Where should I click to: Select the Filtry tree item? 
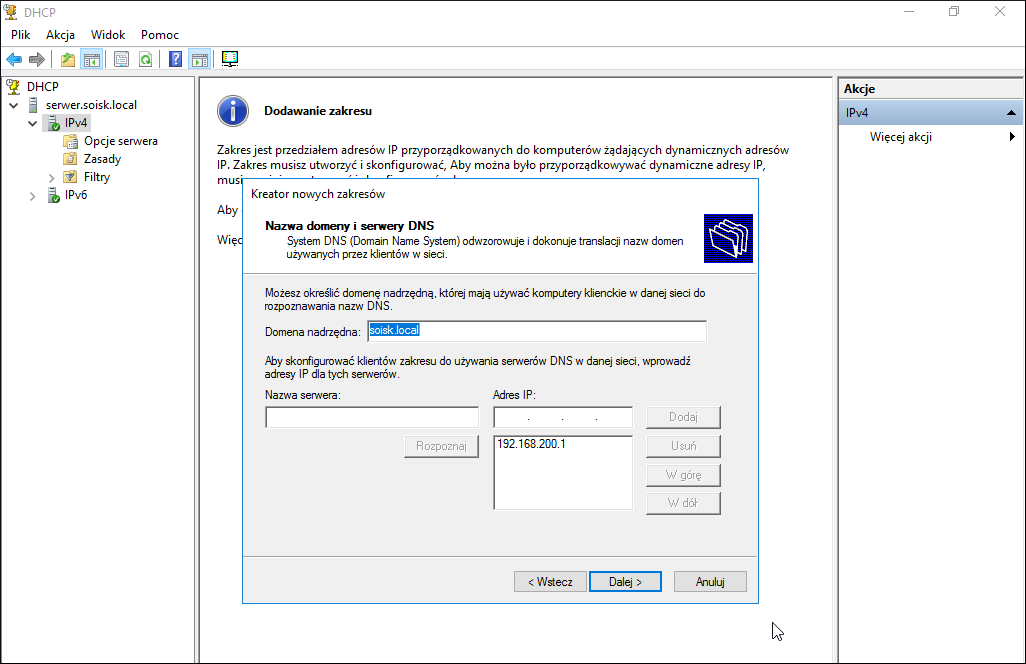97,177
